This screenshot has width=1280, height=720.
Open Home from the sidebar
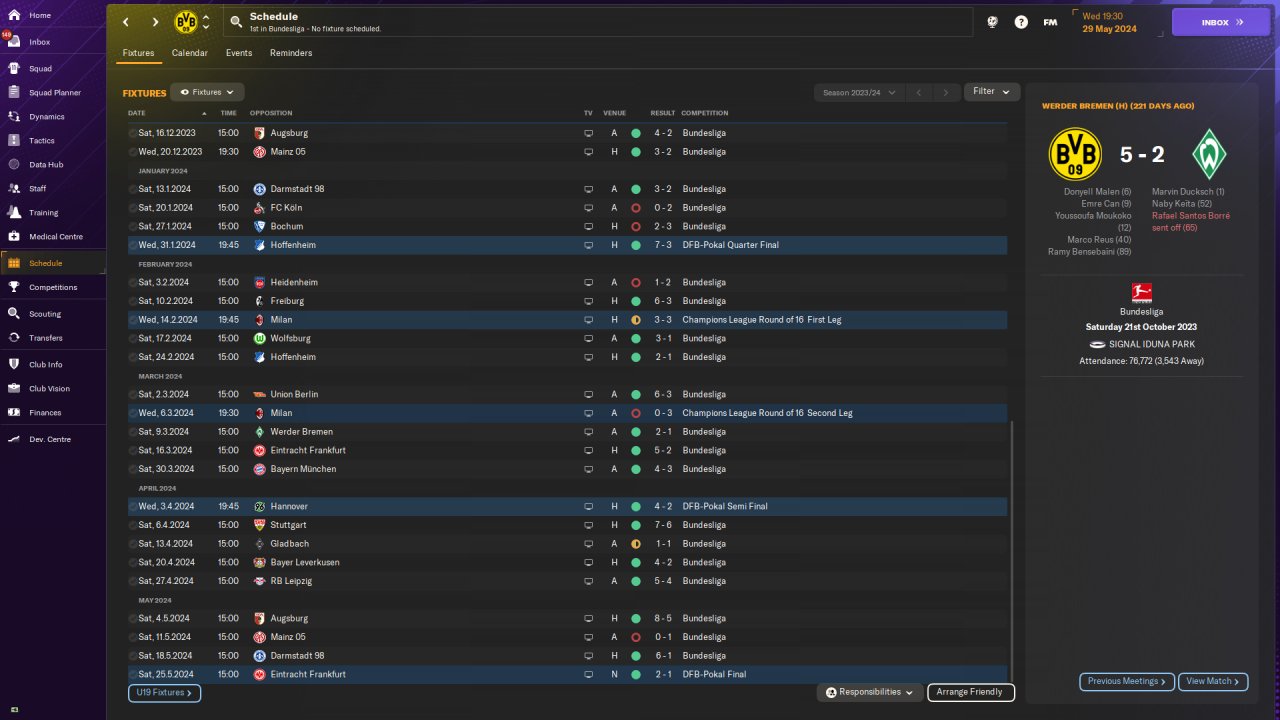pos(40,16)
